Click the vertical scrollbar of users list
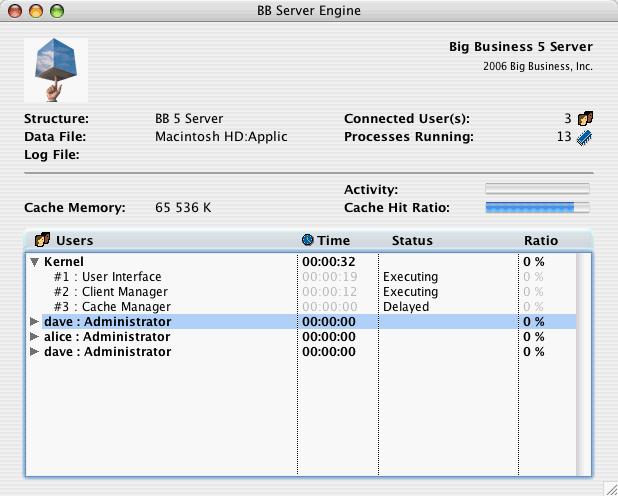Image resolution: width=618 pixels, height=496 pixels. pos(583,364)
